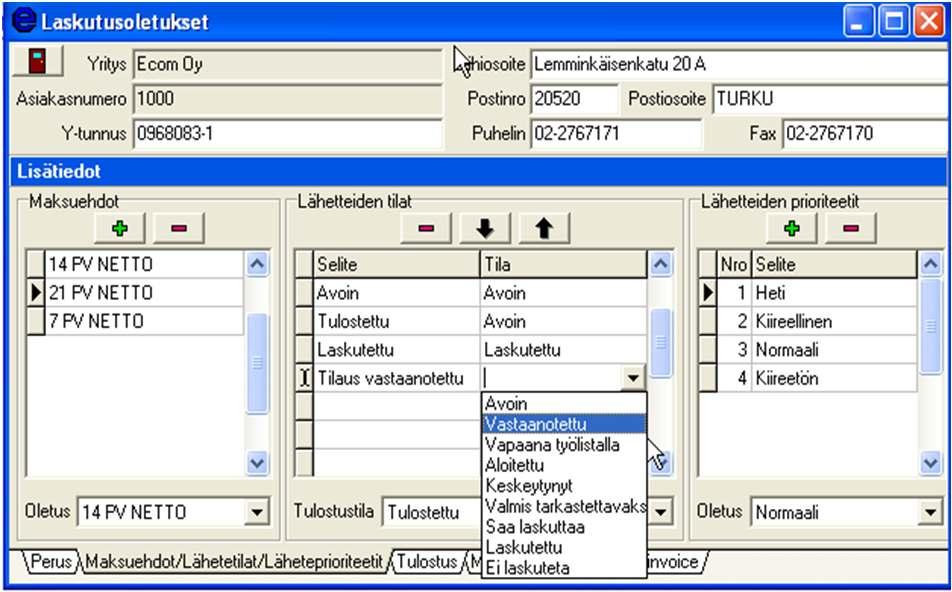Screen dimensions: 952x592
Task: Move status up with the up arrow
Action: tap(544, 228)
